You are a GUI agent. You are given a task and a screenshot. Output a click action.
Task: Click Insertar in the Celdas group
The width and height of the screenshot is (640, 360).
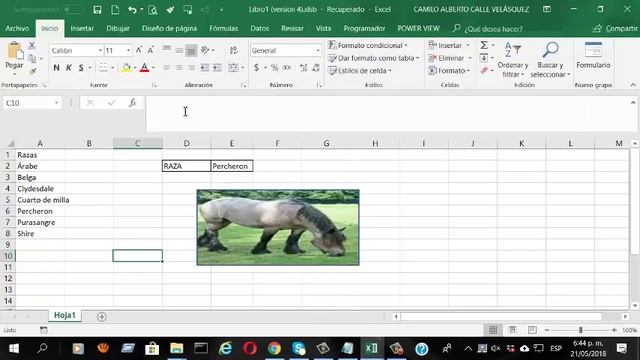tap(449, 45)
